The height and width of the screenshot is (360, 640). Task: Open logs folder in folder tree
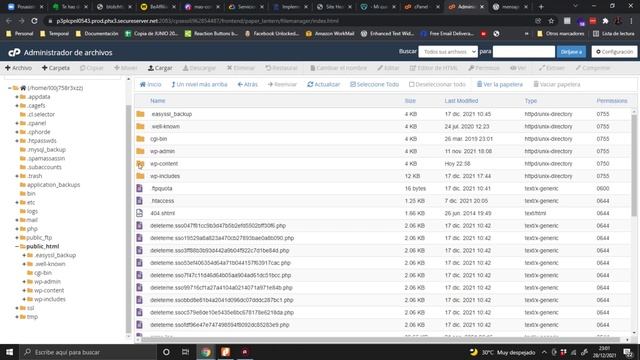[x=32, y=211]
